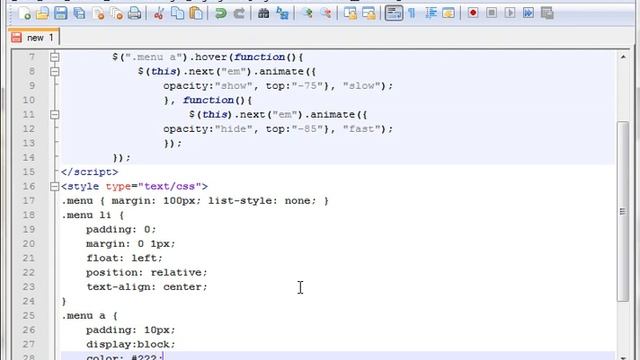Viewport: 640px width, 360px height.
Task: Toggle the Word wrap button
Action: [394, 13]
